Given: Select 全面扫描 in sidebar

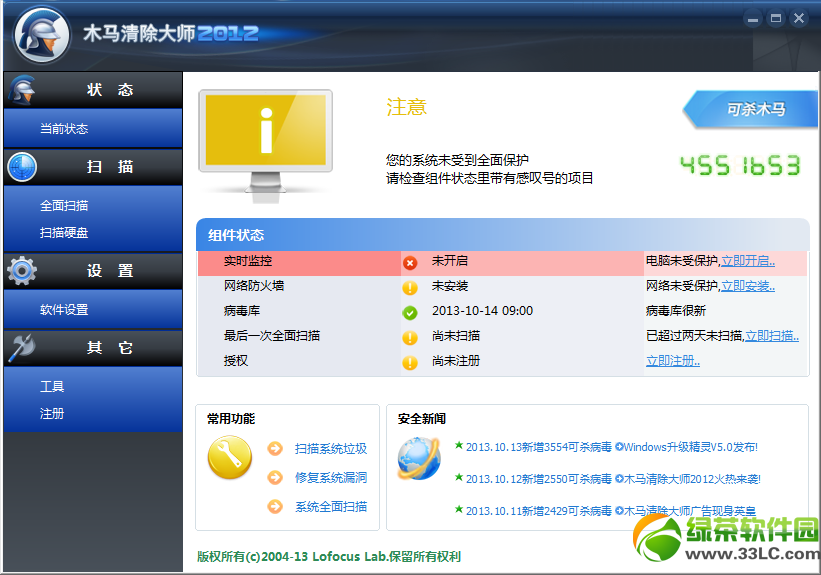Looking at the screenshot, I should pyautogui.click(x=64, y=205).
